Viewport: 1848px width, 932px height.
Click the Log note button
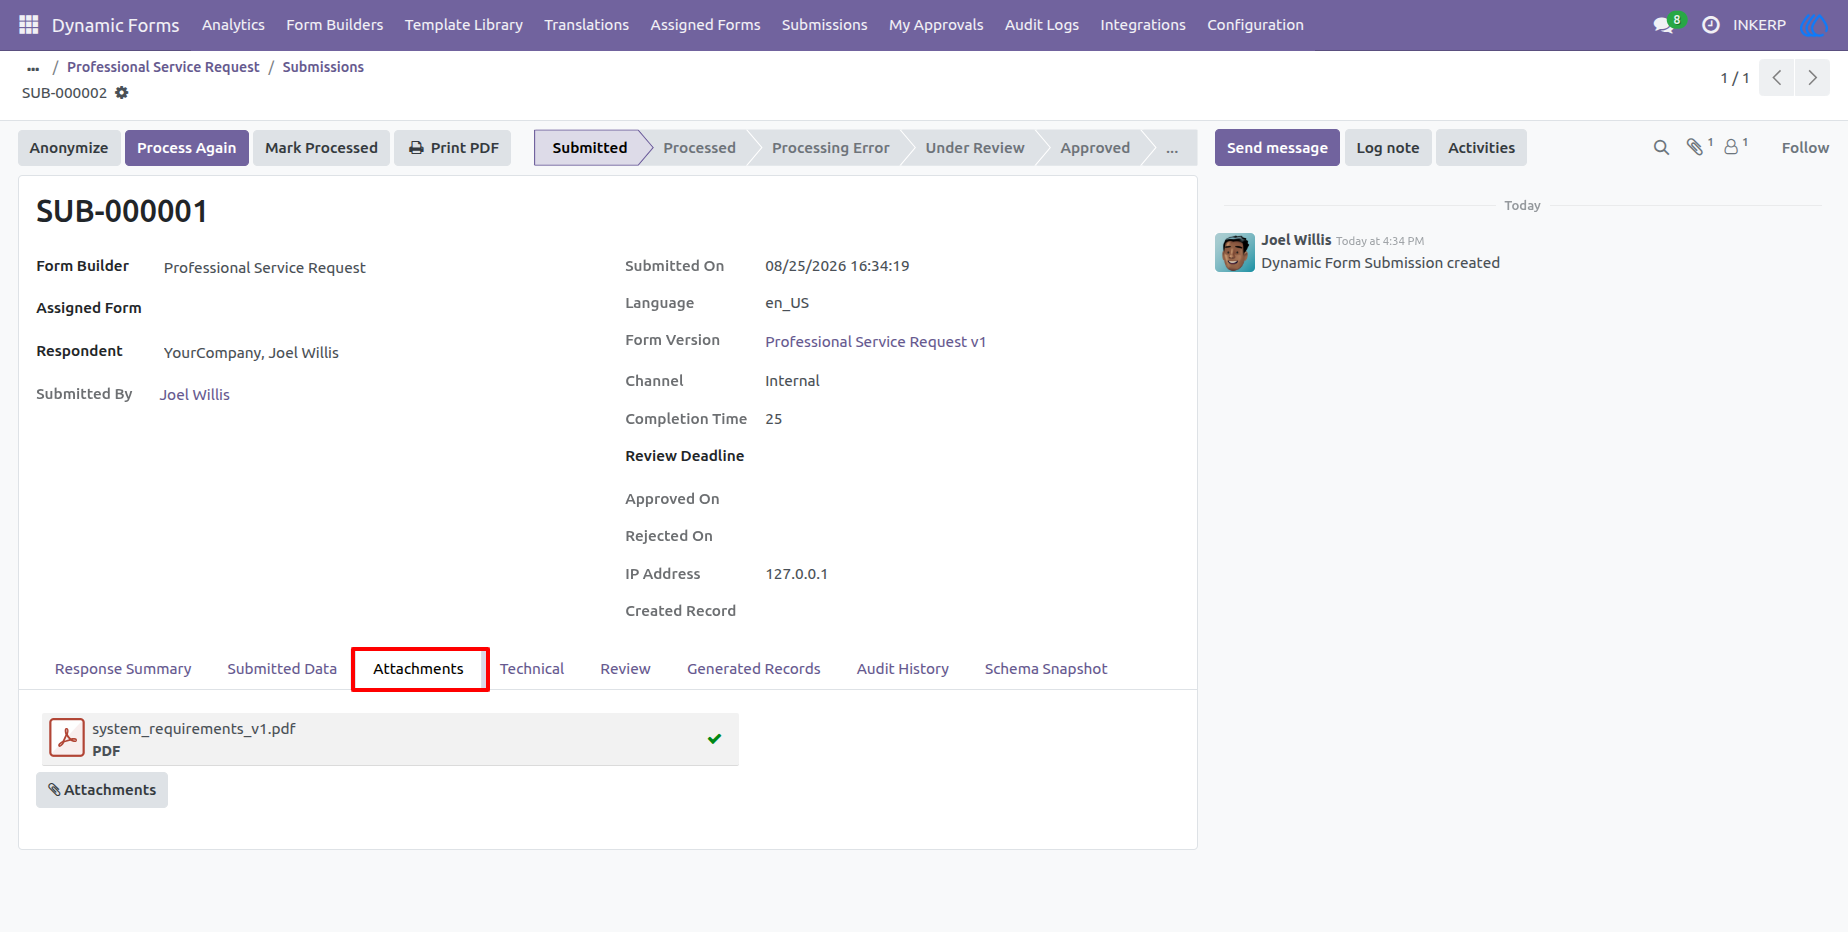pyautogui.click(x=1388, y=148)
